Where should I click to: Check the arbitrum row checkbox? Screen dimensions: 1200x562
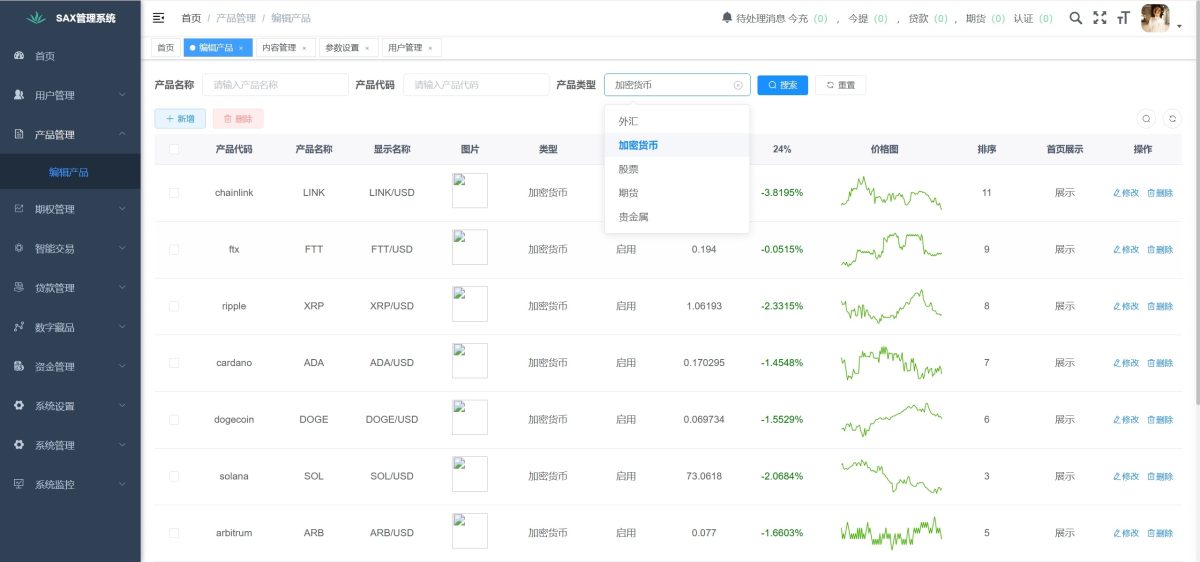(174, 533)
